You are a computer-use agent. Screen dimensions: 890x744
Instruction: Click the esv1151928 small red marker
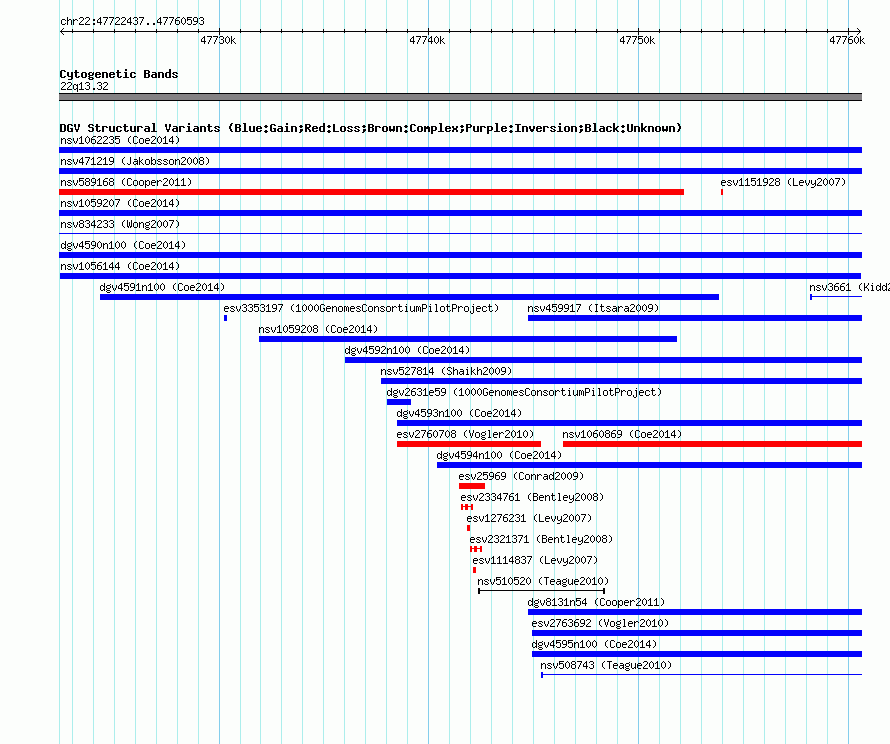[722, 192]
